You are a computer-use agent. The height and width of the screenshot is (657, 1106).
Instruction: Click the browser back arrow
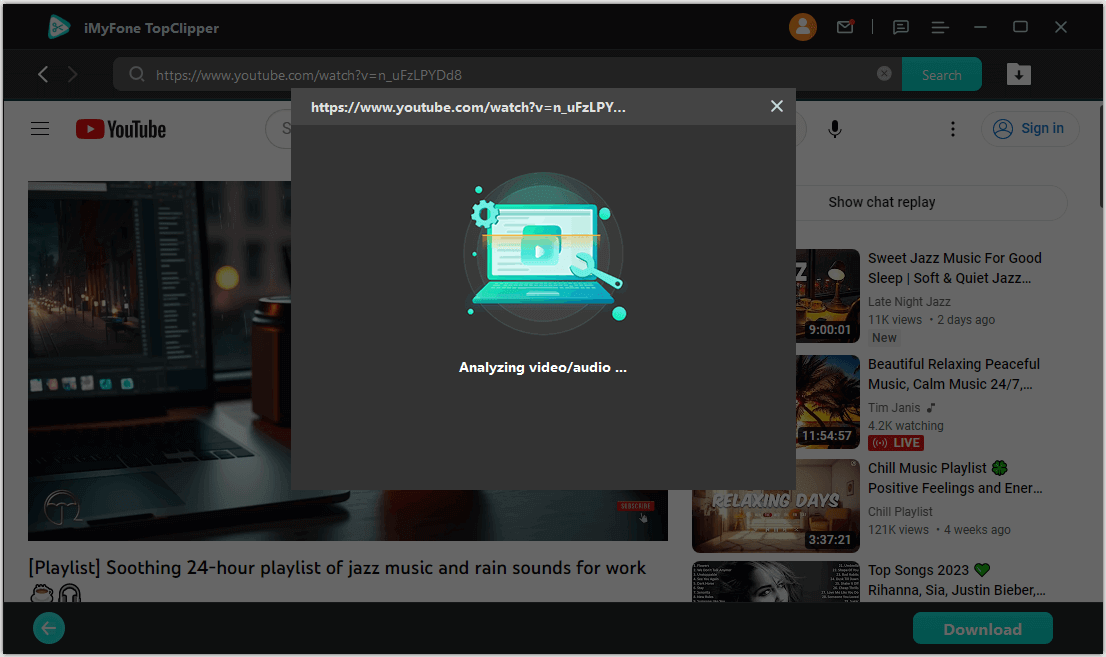(43, 74)
